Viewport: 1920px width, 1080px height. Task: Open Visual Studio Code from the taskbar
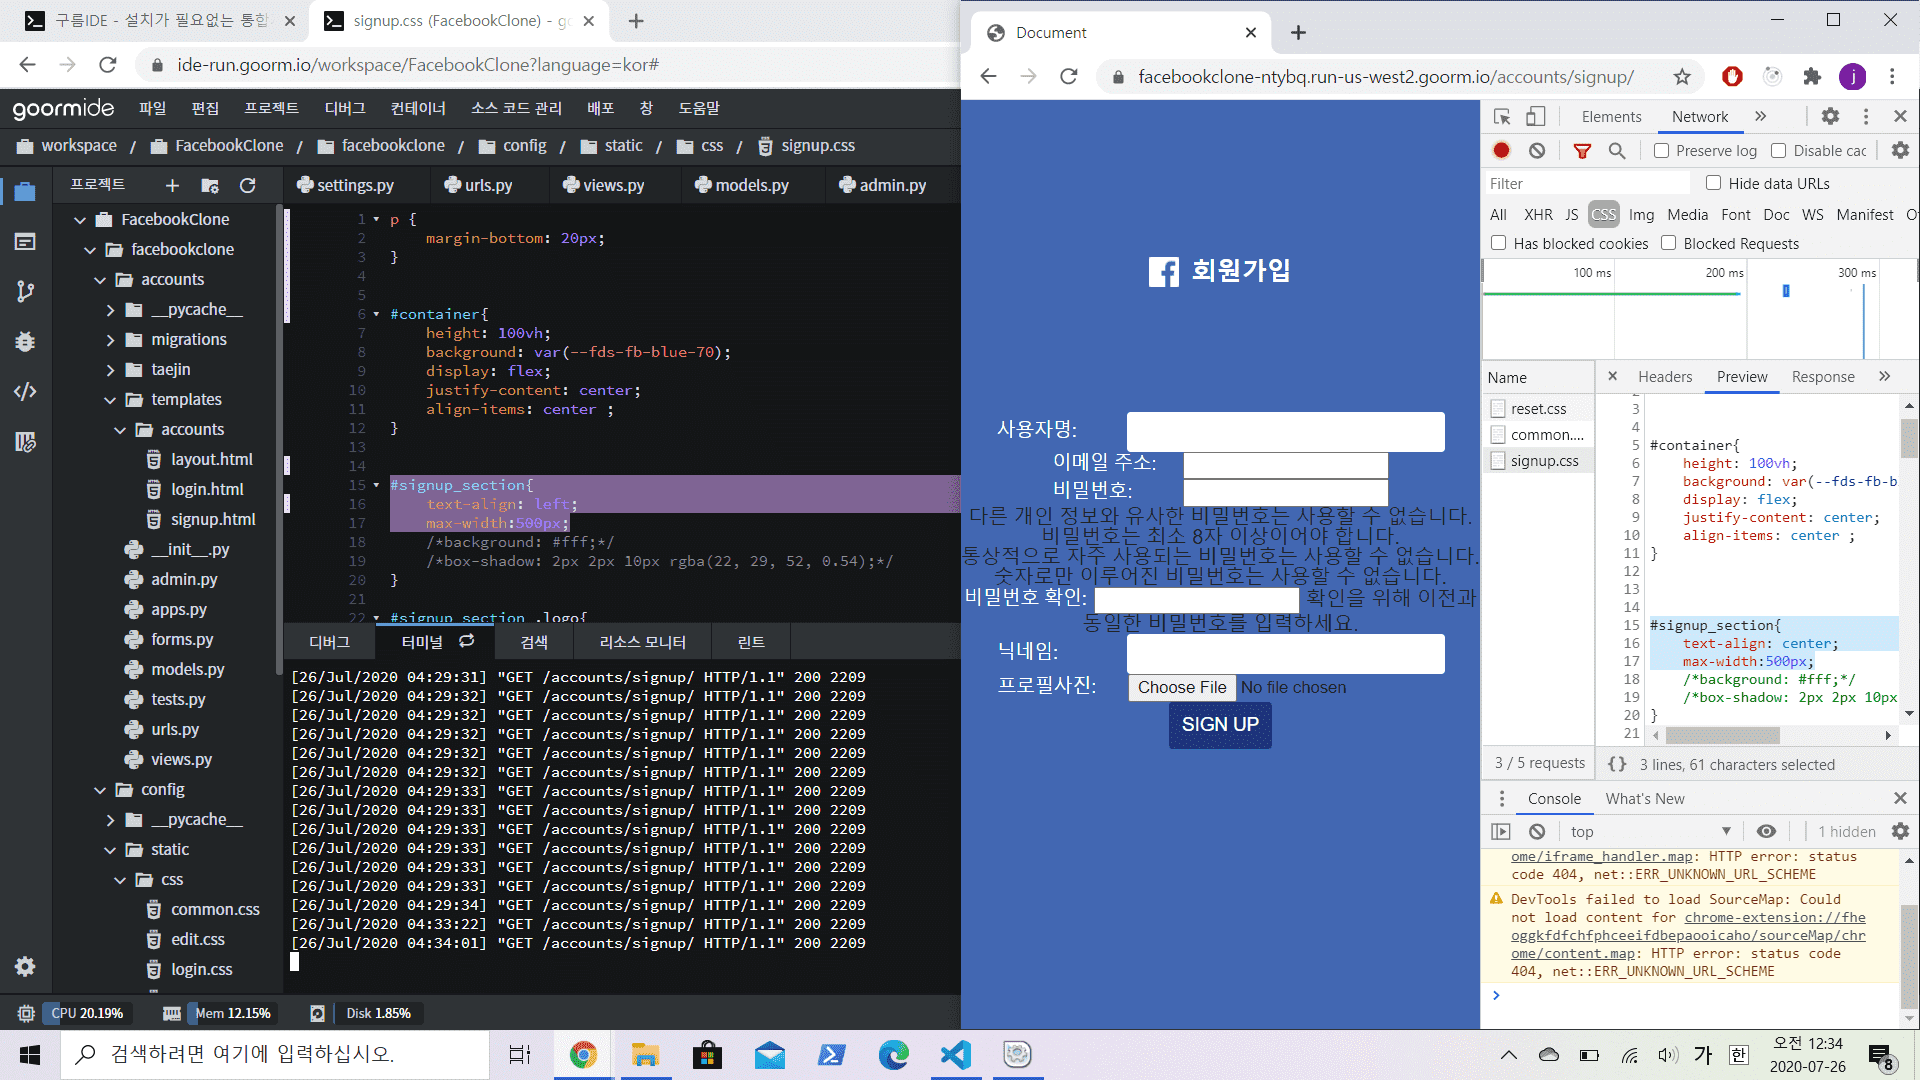(956, 1054)
